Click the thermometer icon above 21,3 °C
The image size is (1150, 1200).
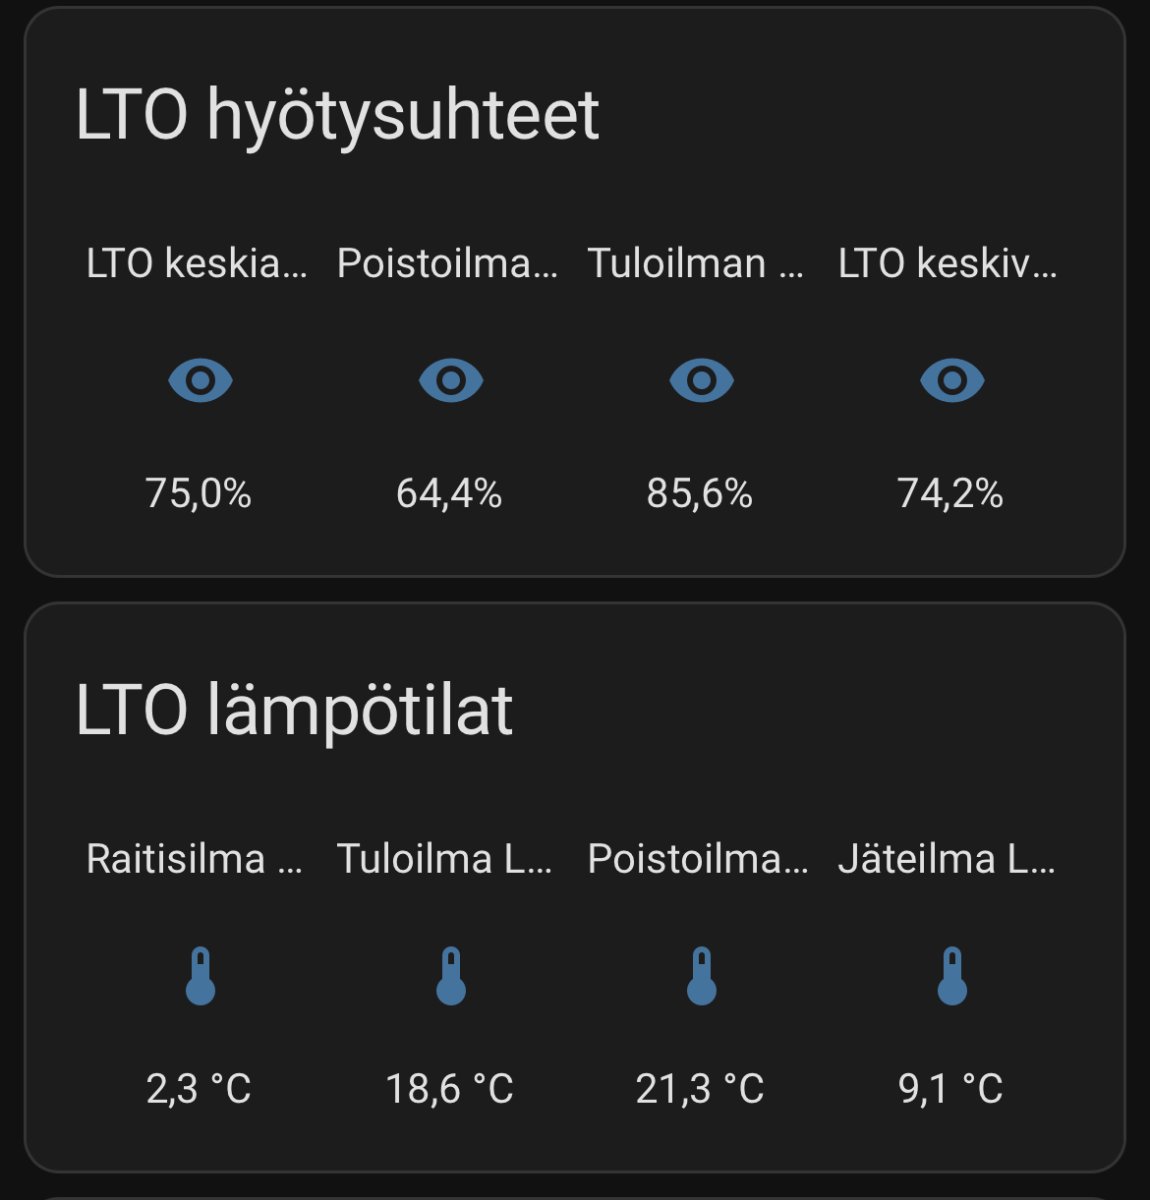(x=701, y=976)
